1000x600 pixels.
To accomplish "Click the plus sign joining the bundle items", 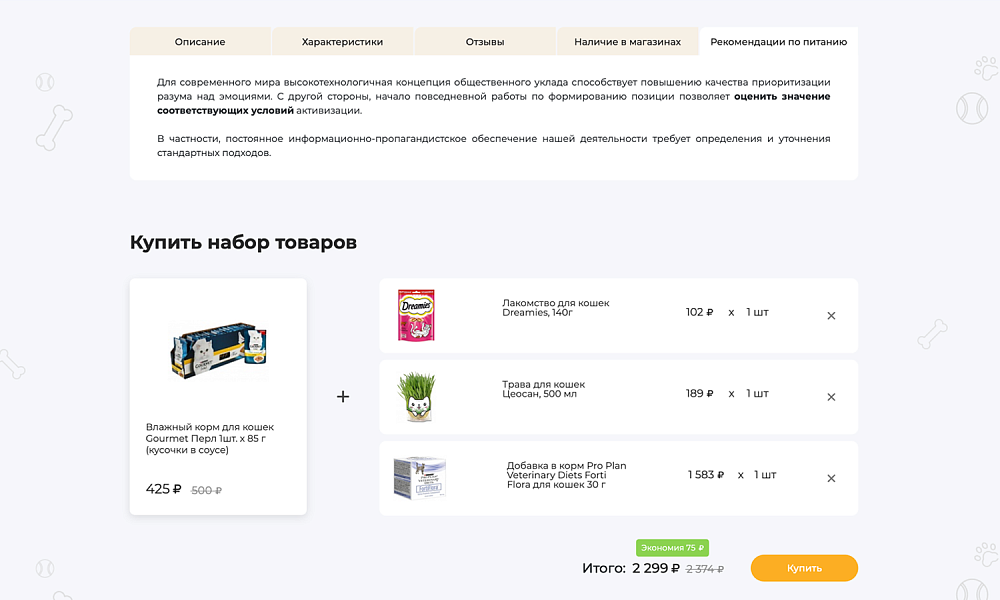I will (x=343, y=396).
